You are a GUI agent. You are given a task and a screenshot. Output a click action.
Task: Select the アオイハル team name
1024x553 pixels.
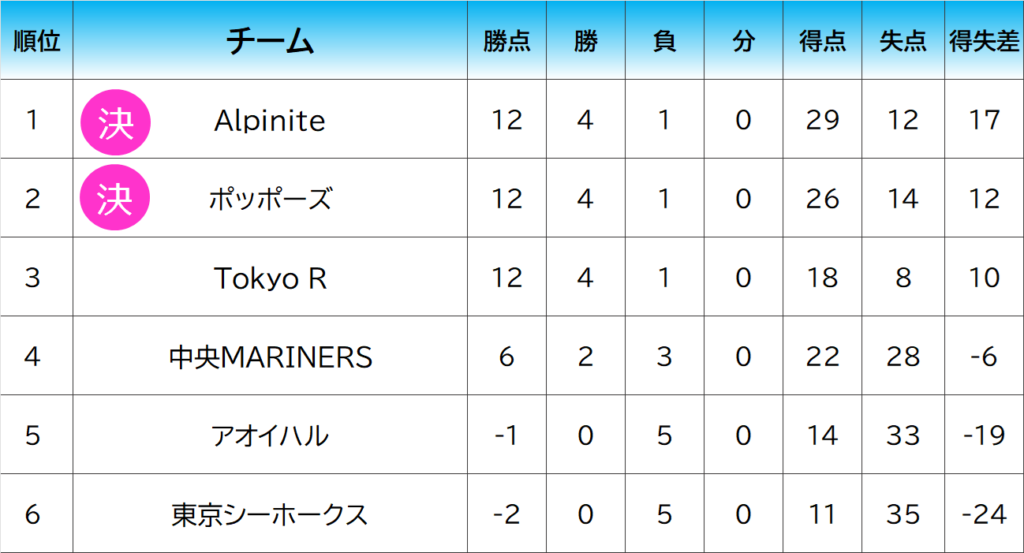(270, 436)
